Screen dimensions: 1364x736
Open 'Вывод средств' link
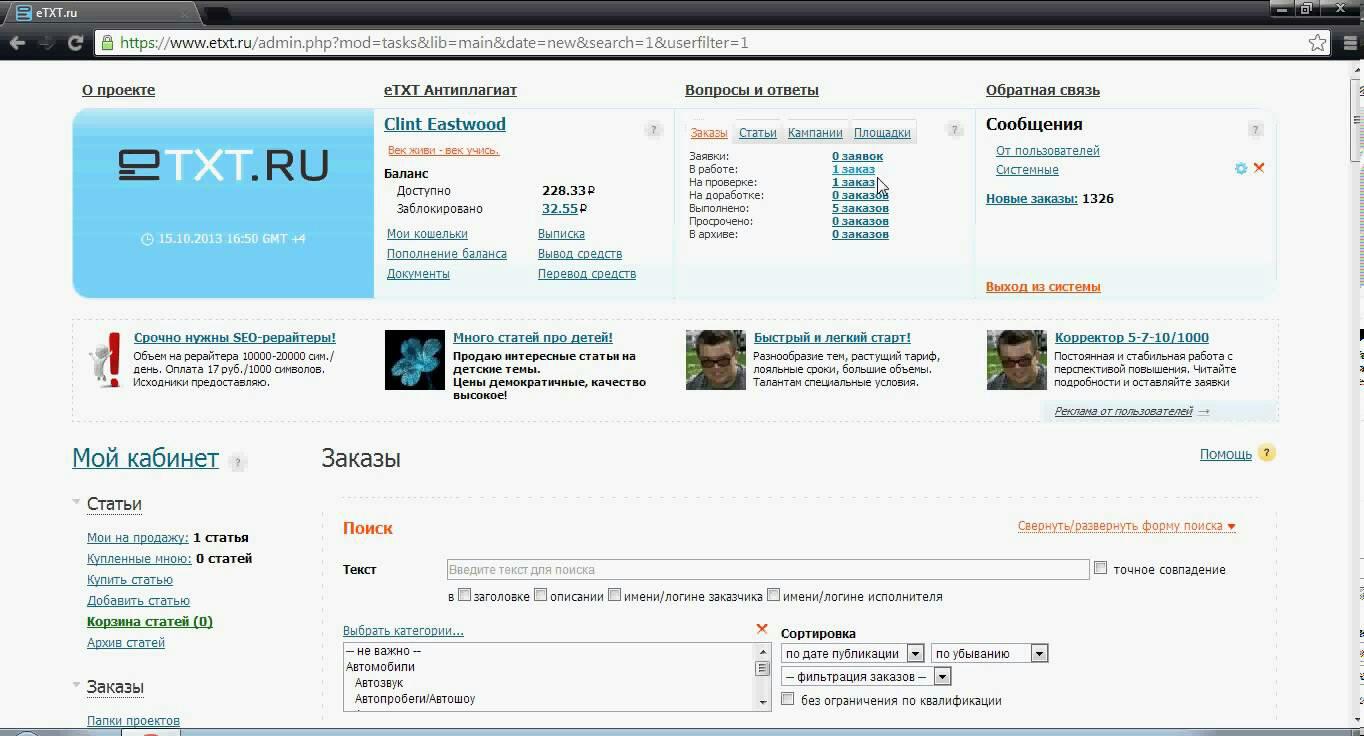(x=580, y=254)
